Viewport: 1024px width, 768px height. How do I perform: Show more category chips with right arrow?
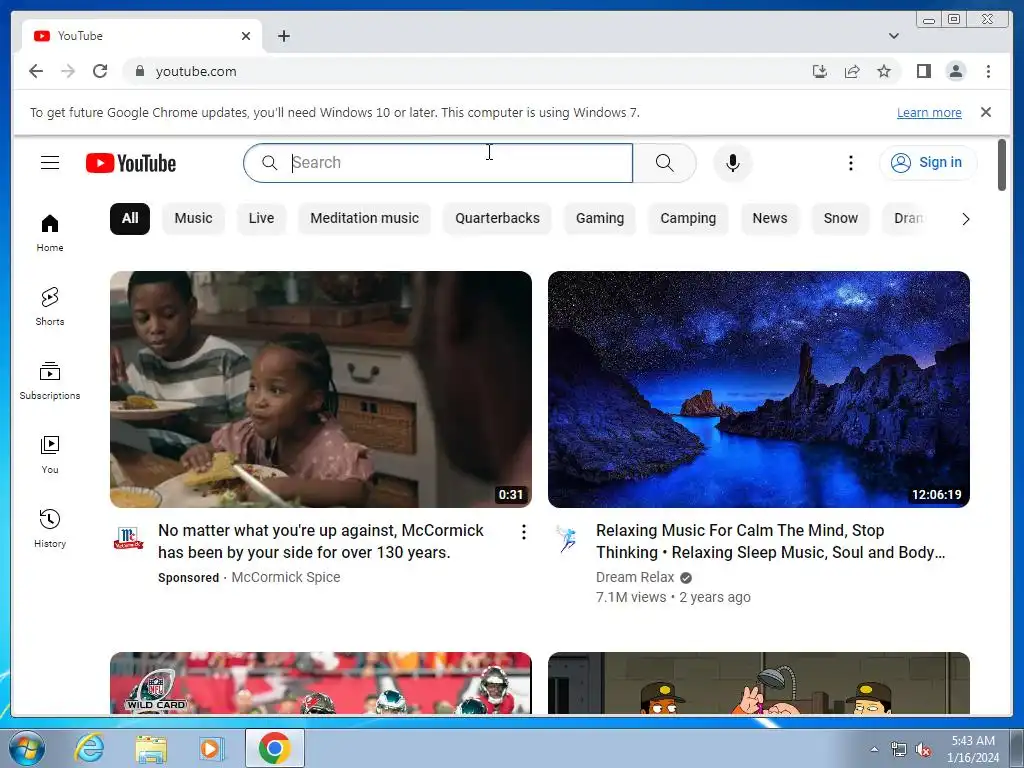coord(965,219)
